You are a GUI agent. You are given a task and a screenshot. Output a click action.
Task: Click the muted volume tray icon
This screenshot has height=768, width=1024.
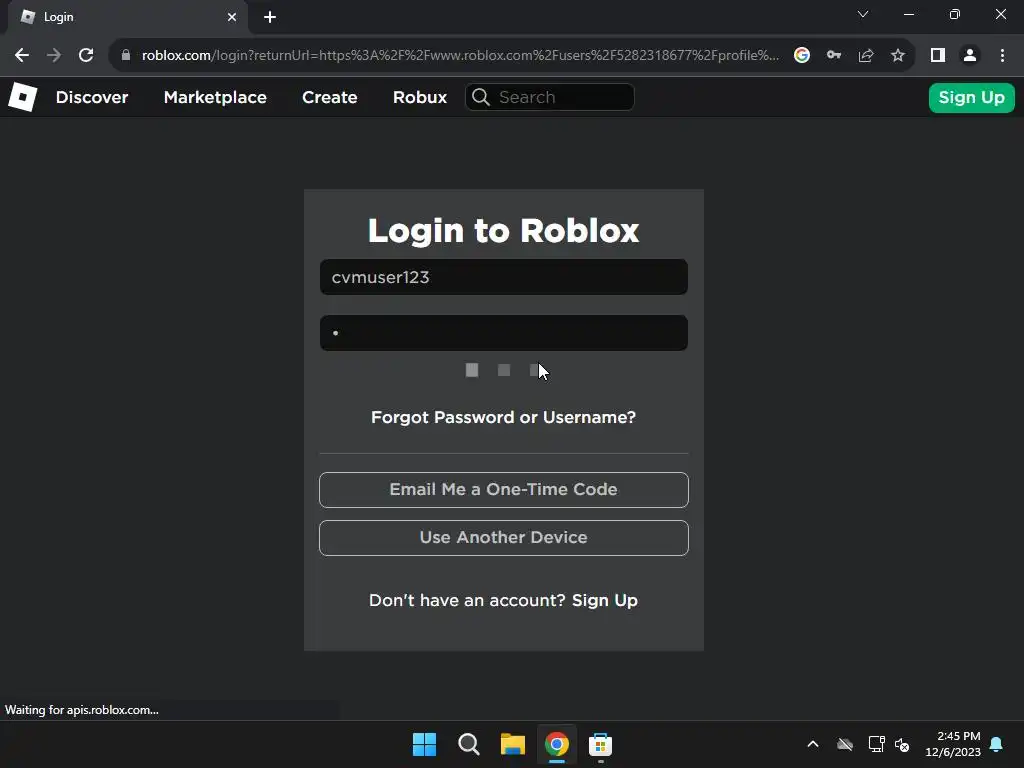tap(903, 744)
